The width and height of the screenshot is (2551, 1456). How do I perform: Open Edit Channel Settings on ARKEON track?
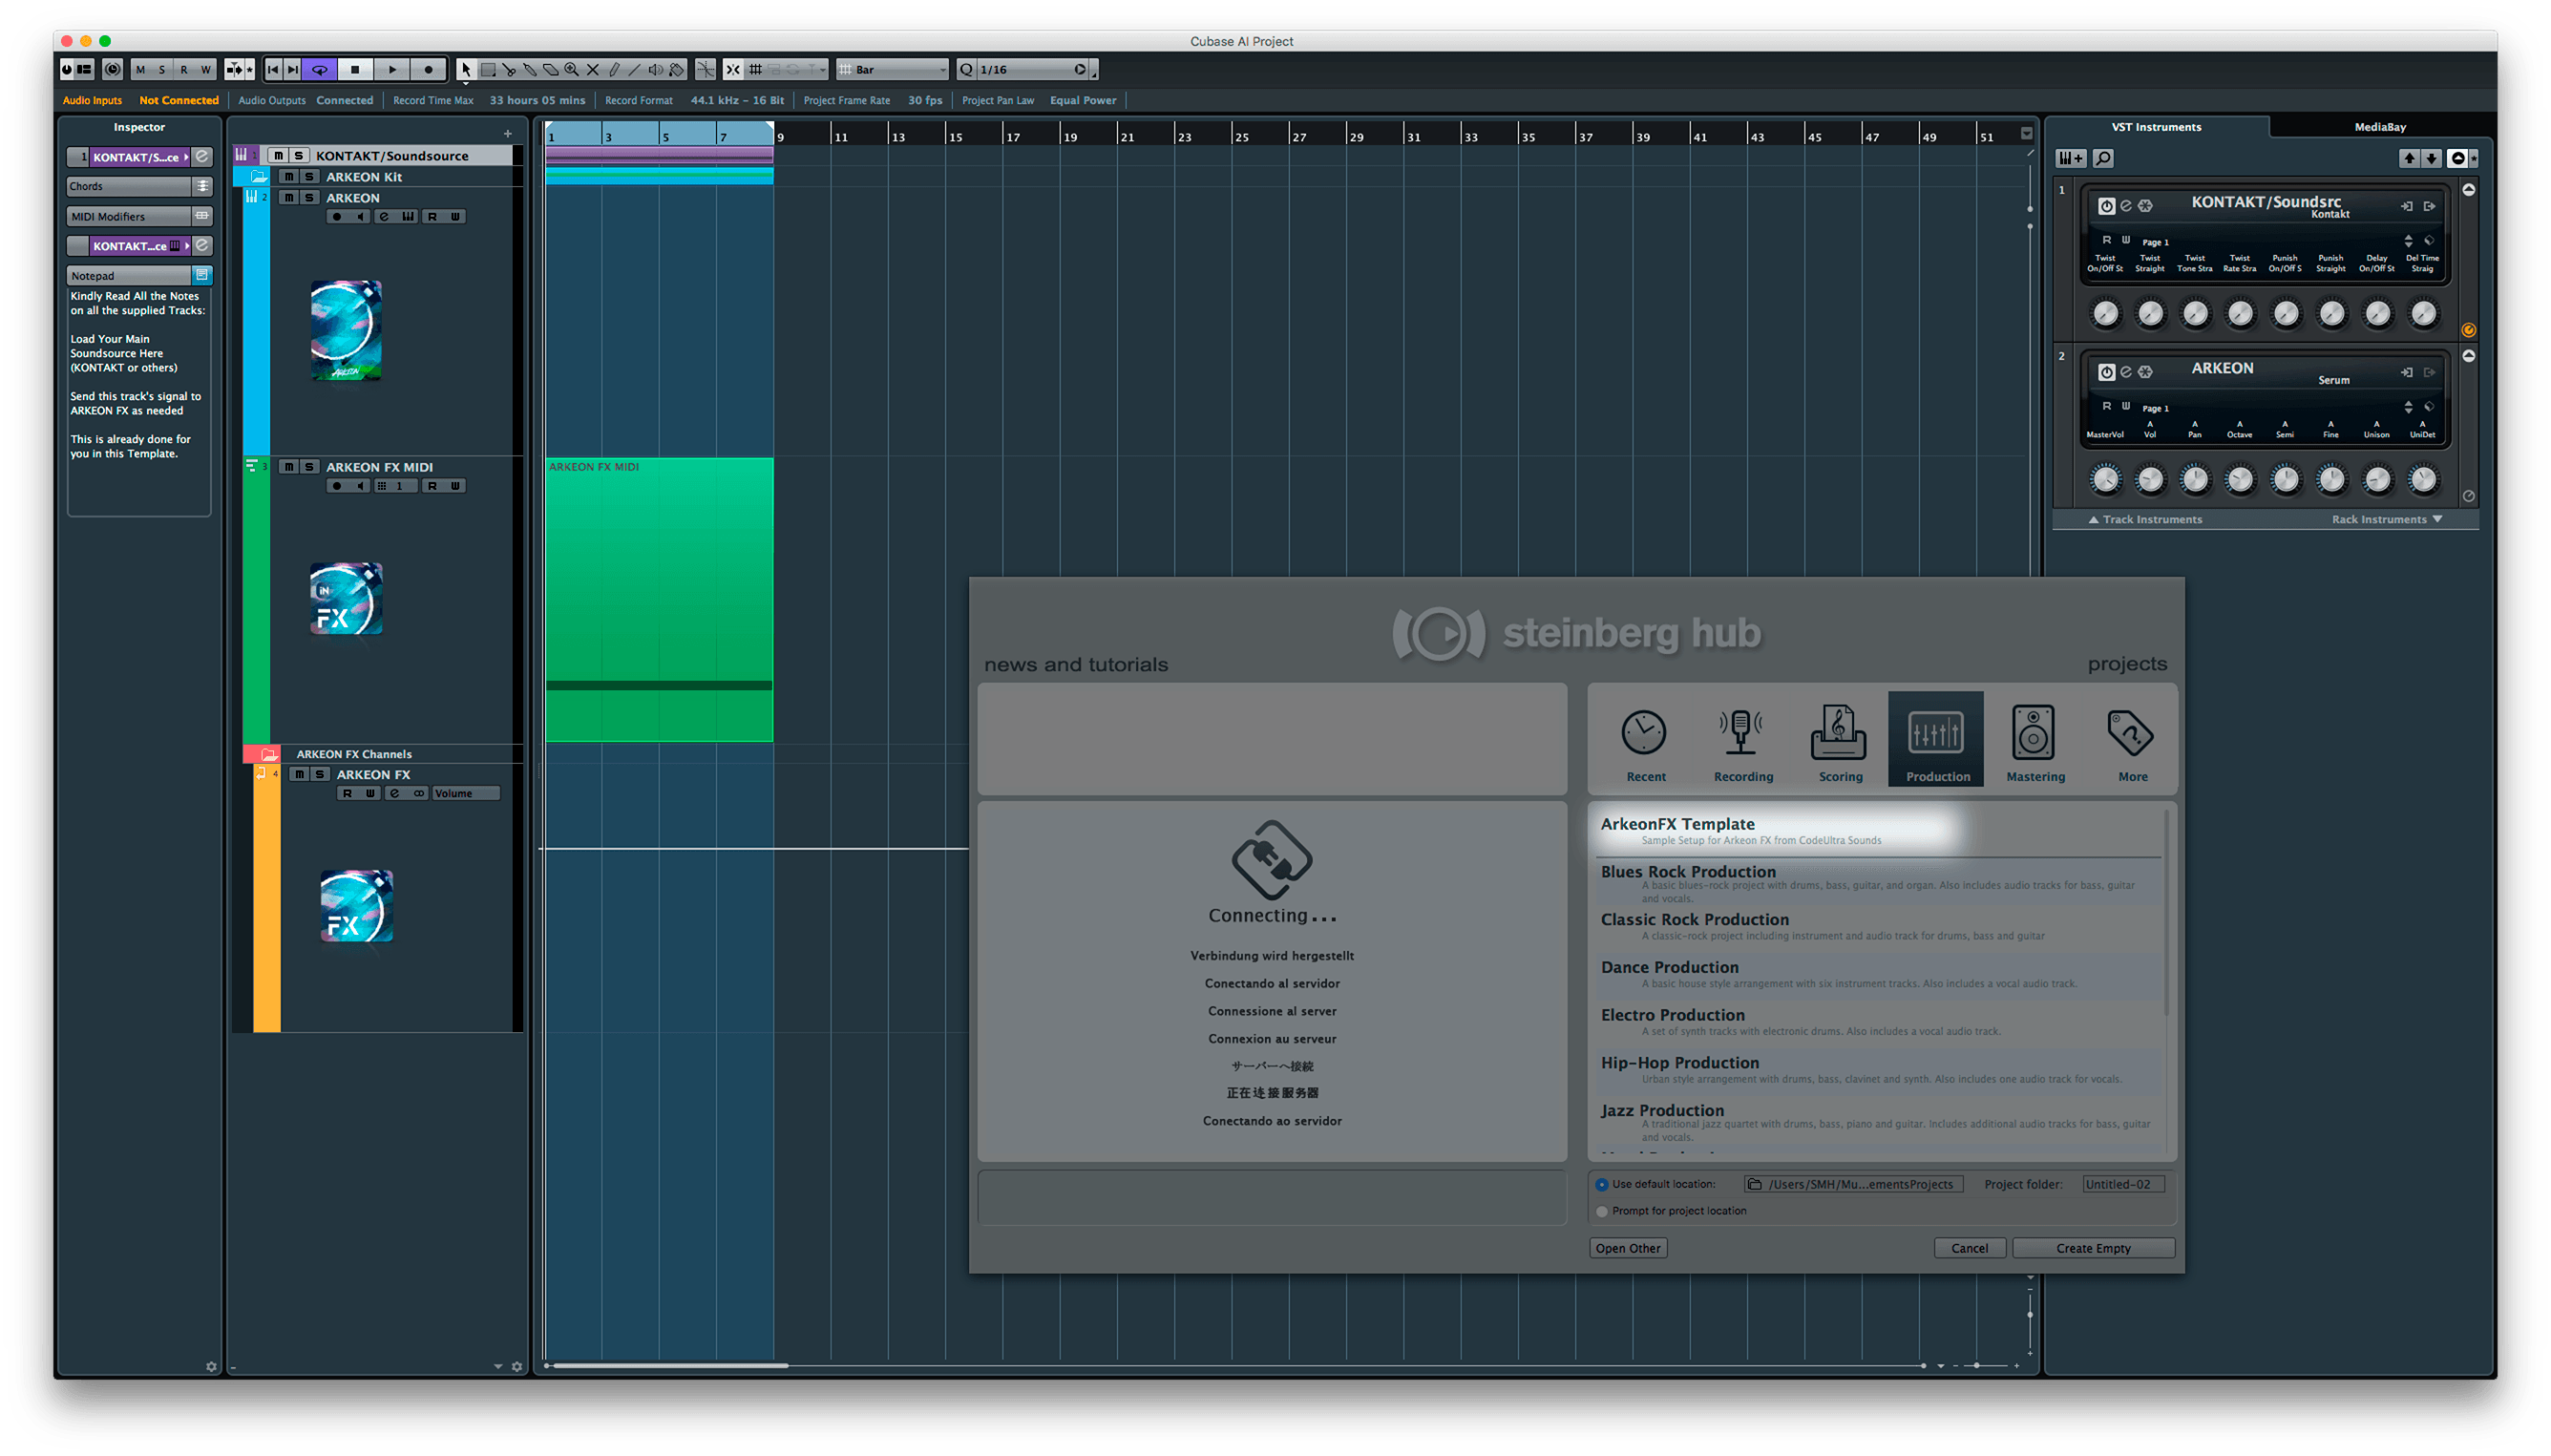pyautogui.click(x=384, y=216)
